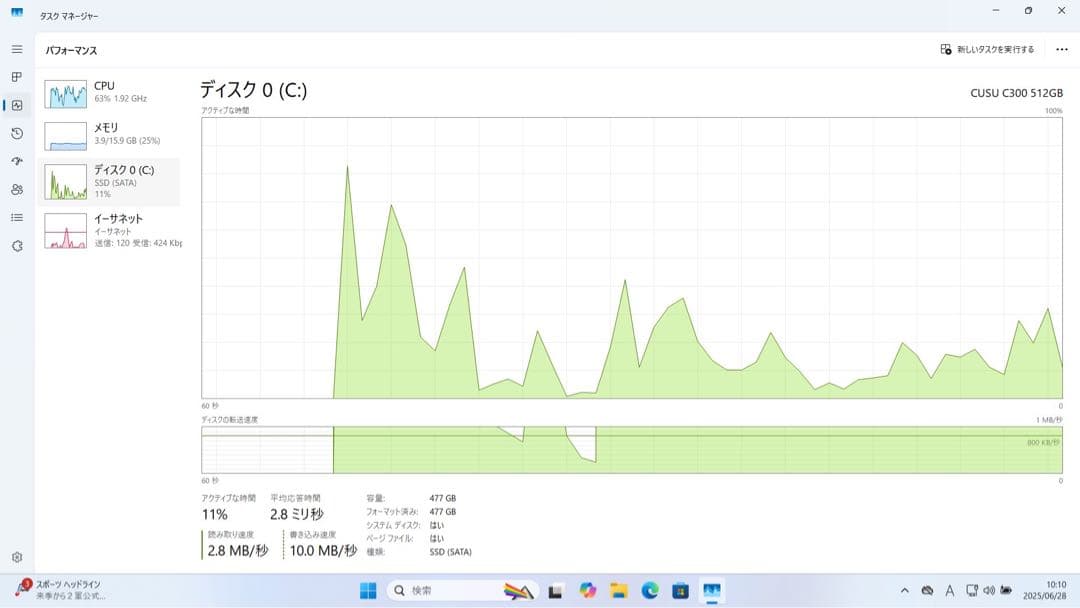Open the Users page icon
Image resolution: width=1080 pixels, height=608 pixels.
[17, 189]
